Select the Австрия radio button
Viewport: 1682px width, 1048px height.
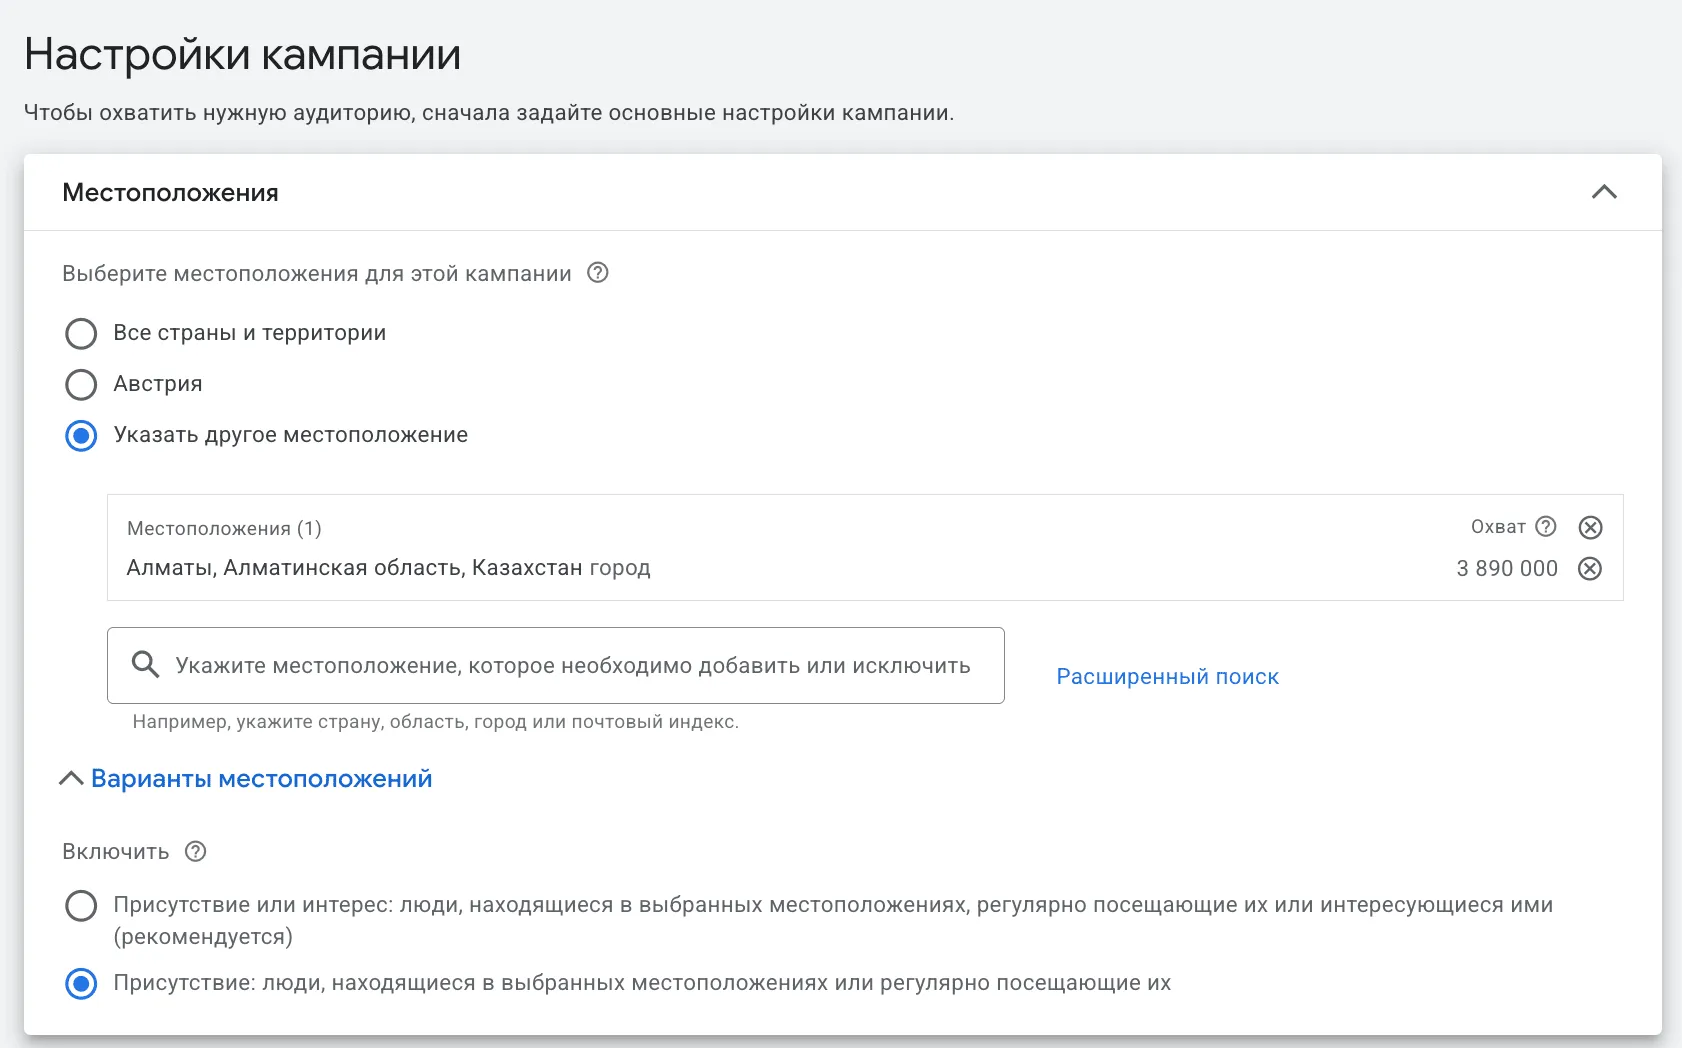point(81,384)
